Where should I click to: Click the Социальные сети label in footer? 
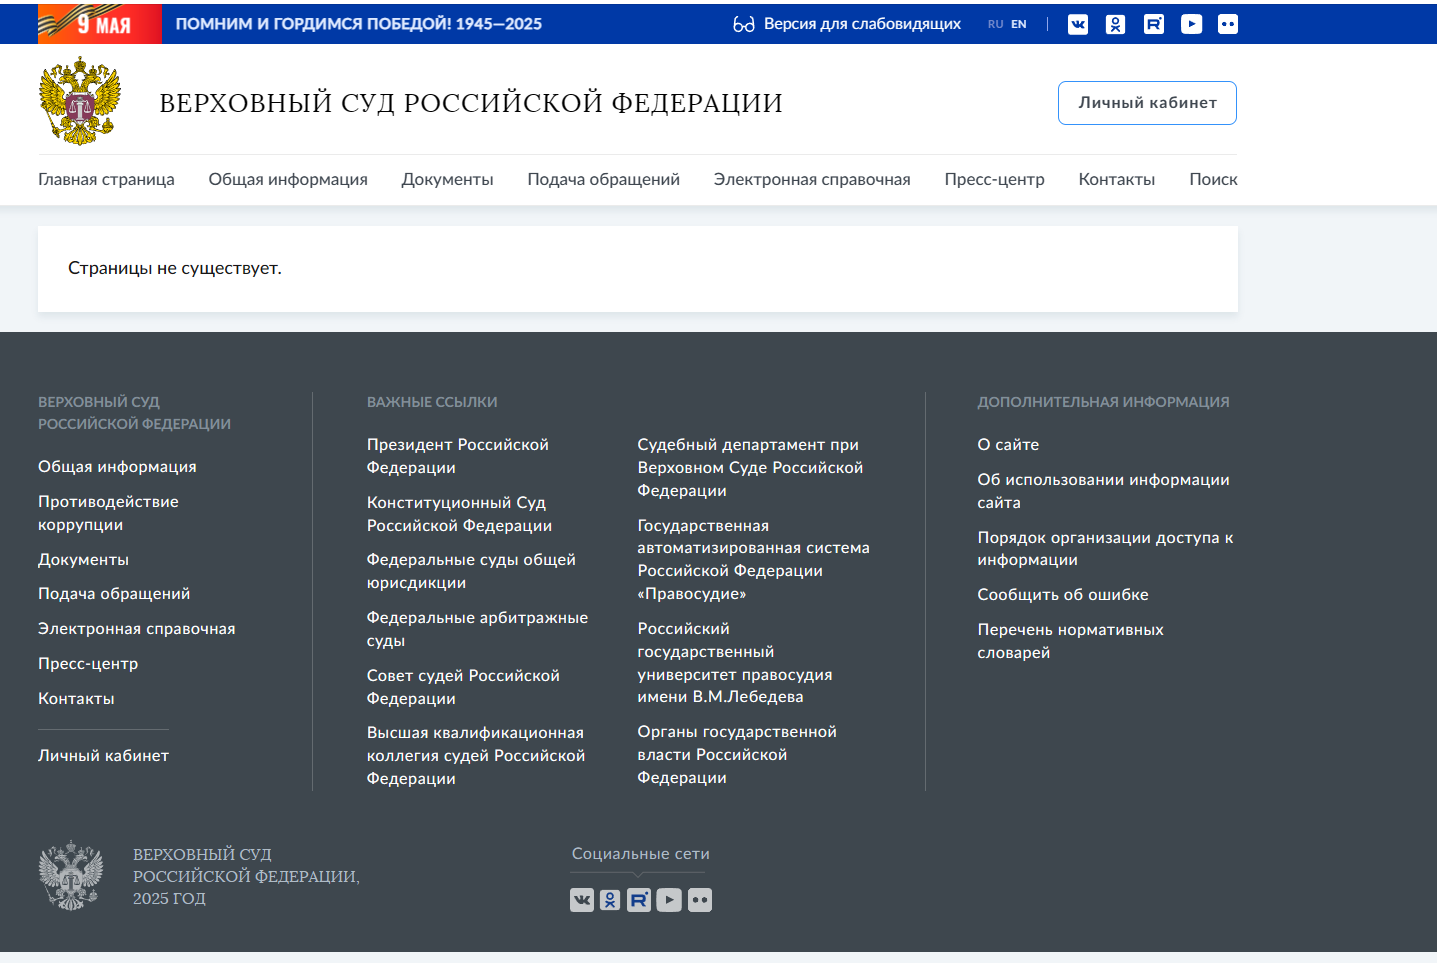(x=641, y=854)
